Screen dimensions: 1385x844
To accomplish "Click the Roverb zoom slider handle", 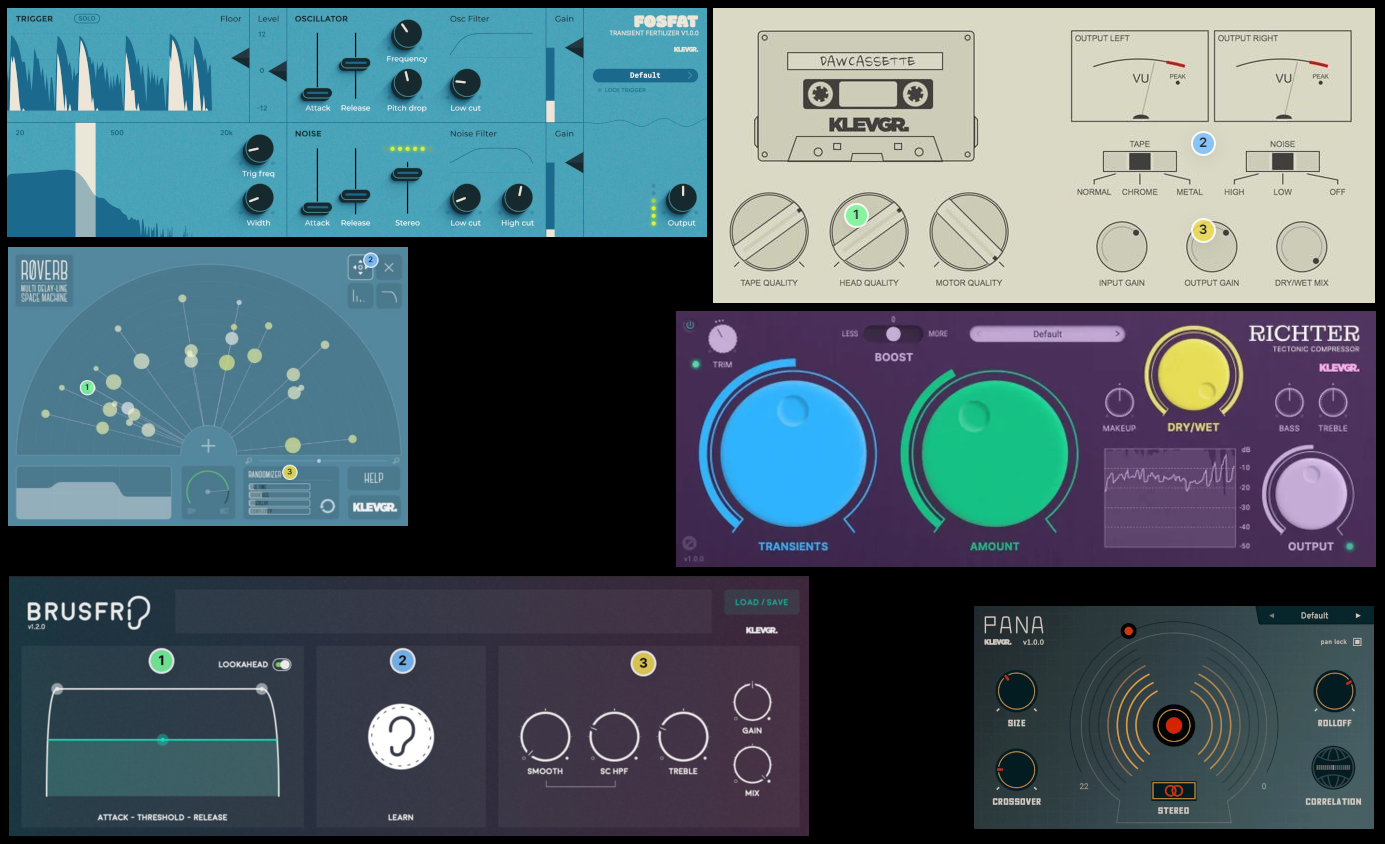I will 319,461.
